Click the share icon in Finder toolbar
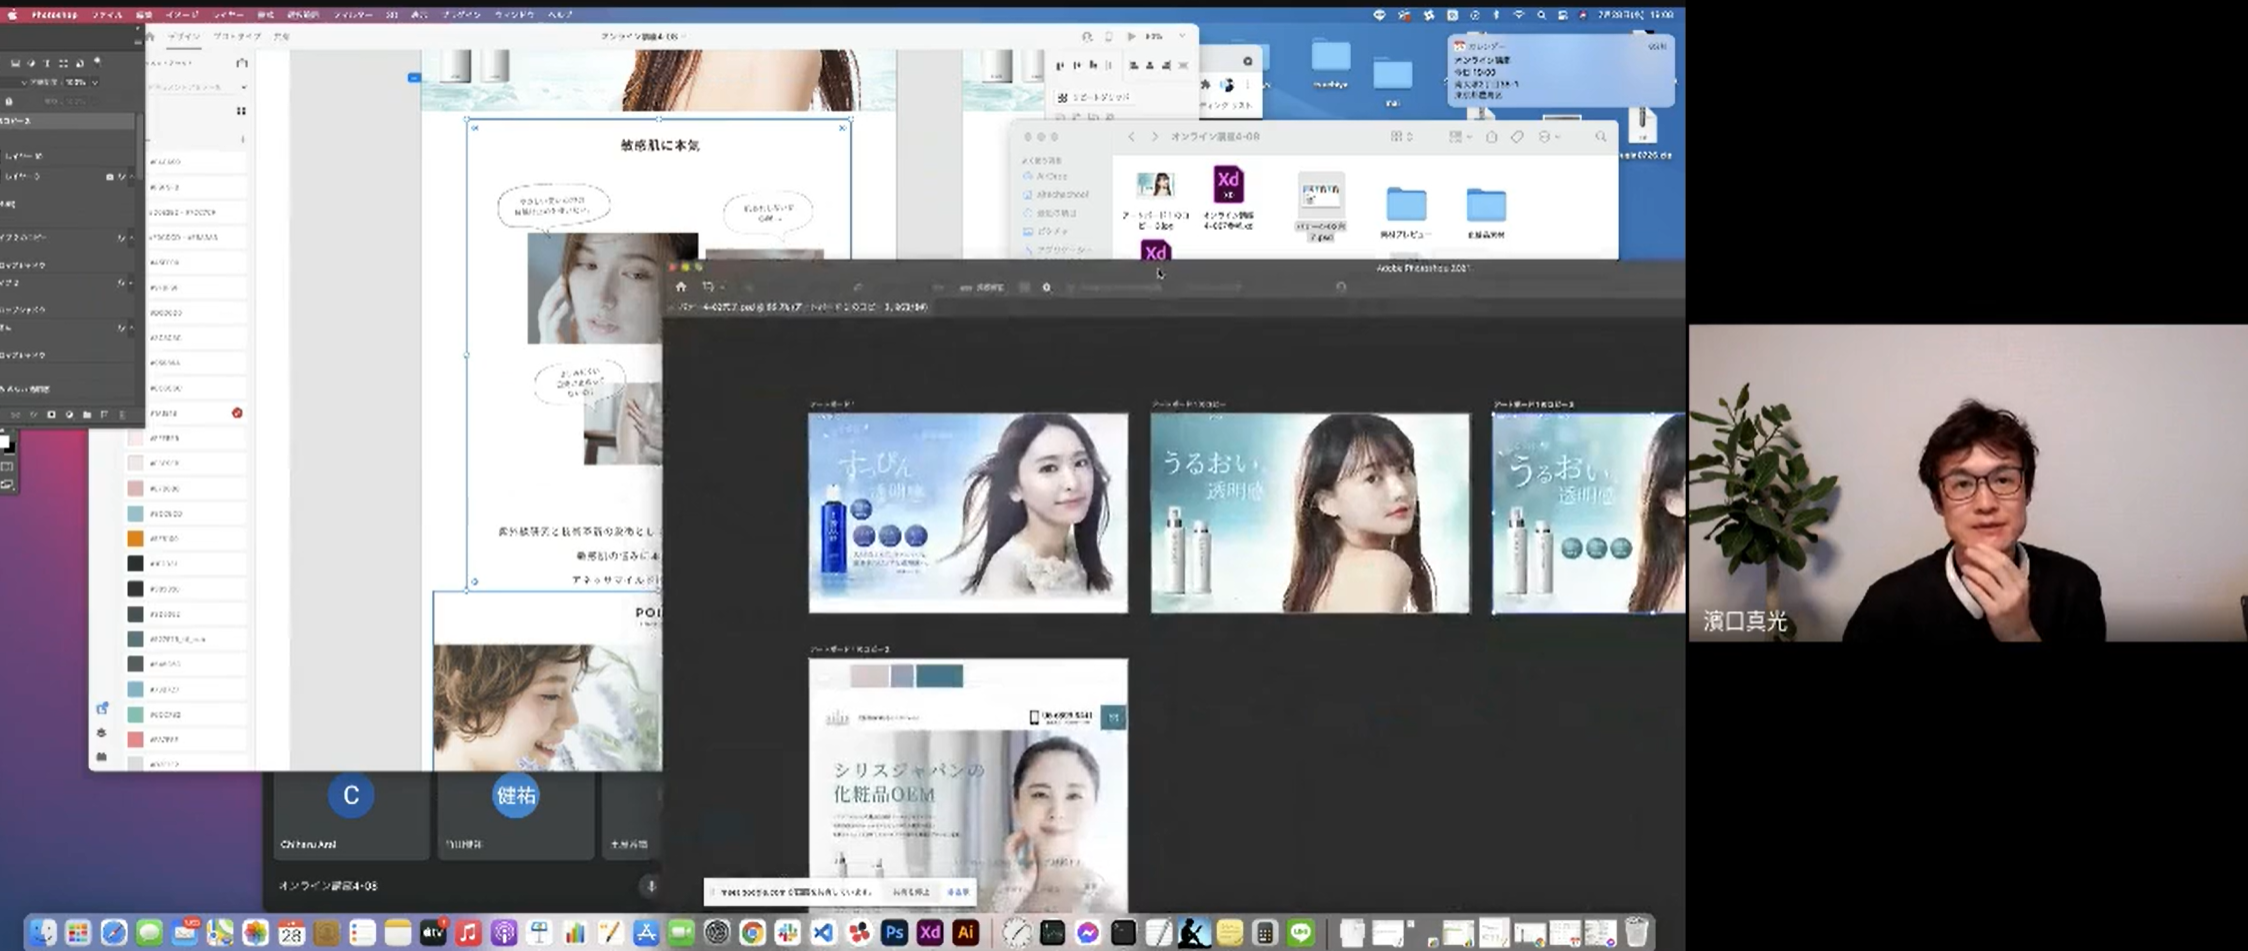 click(x=1491, y=137)
